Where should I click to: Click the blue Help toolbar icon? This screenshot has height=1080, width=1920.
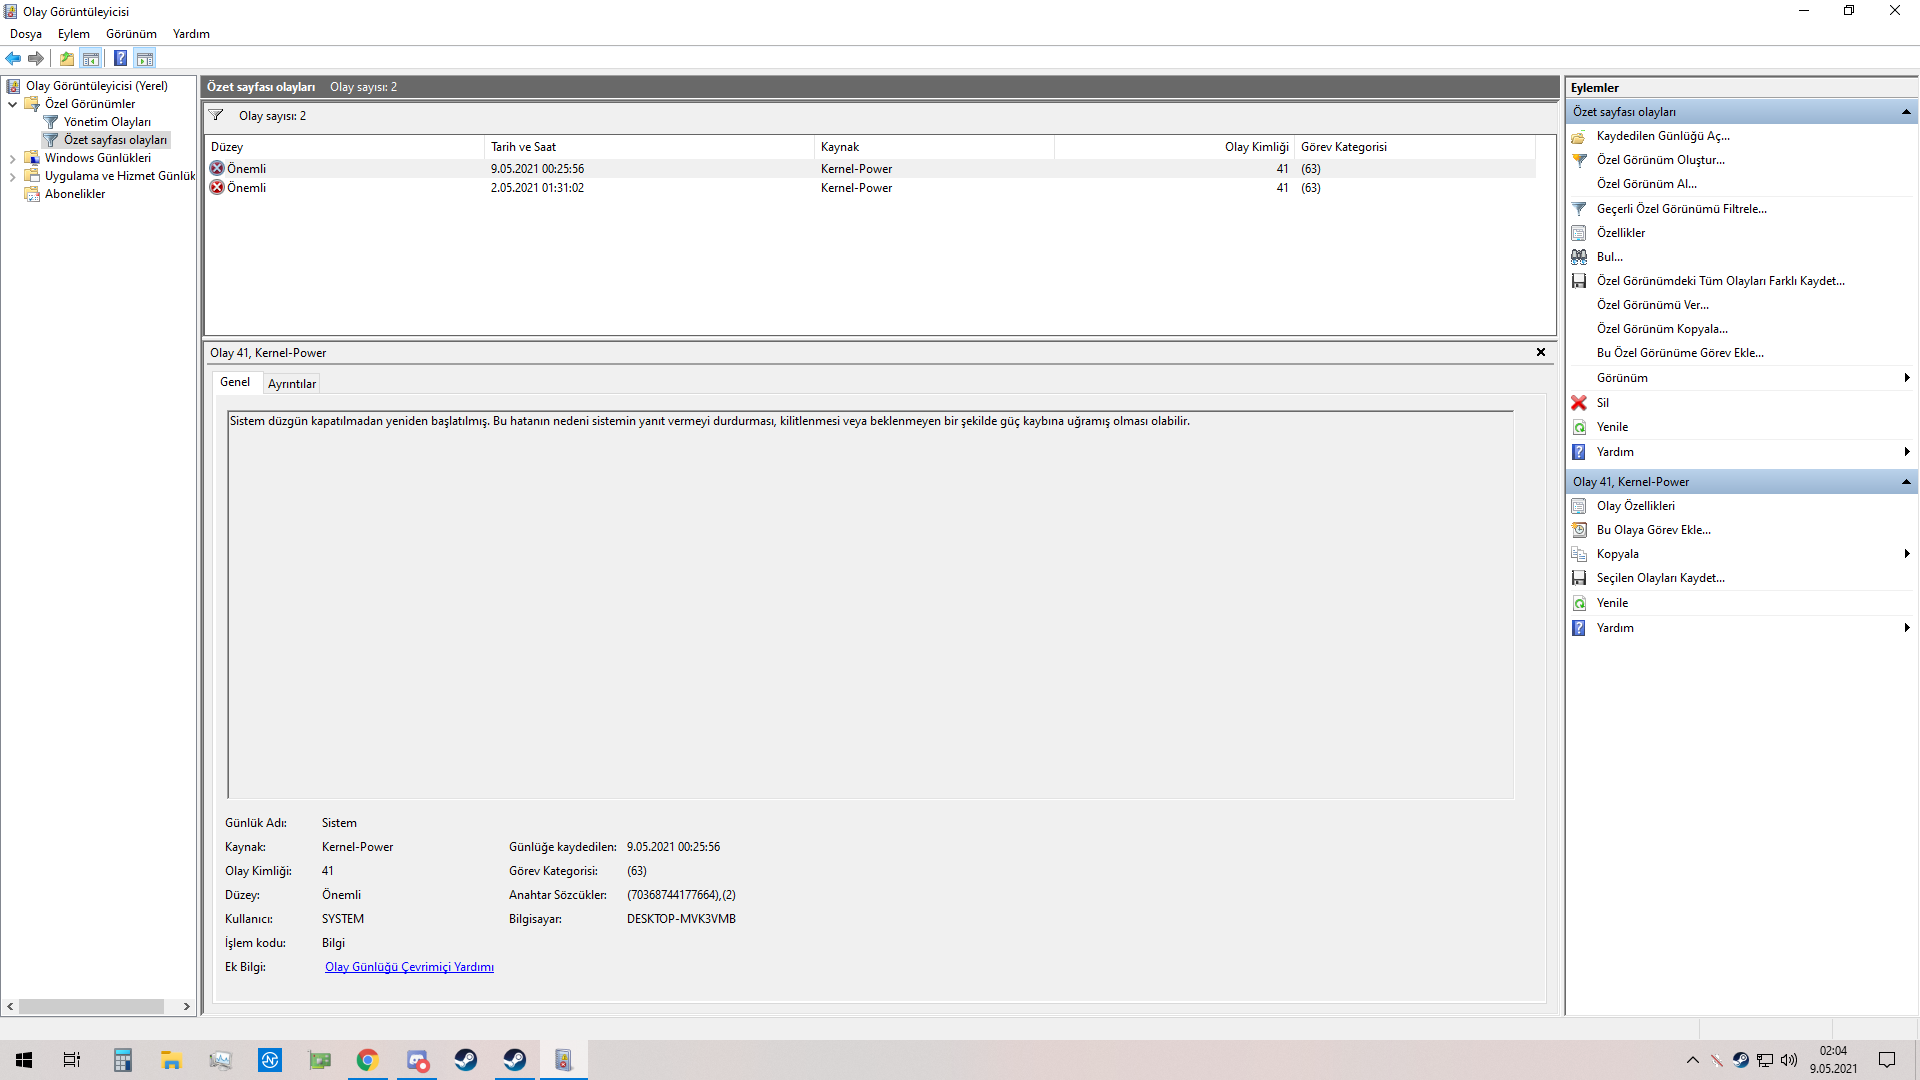(x=120, y=58)
